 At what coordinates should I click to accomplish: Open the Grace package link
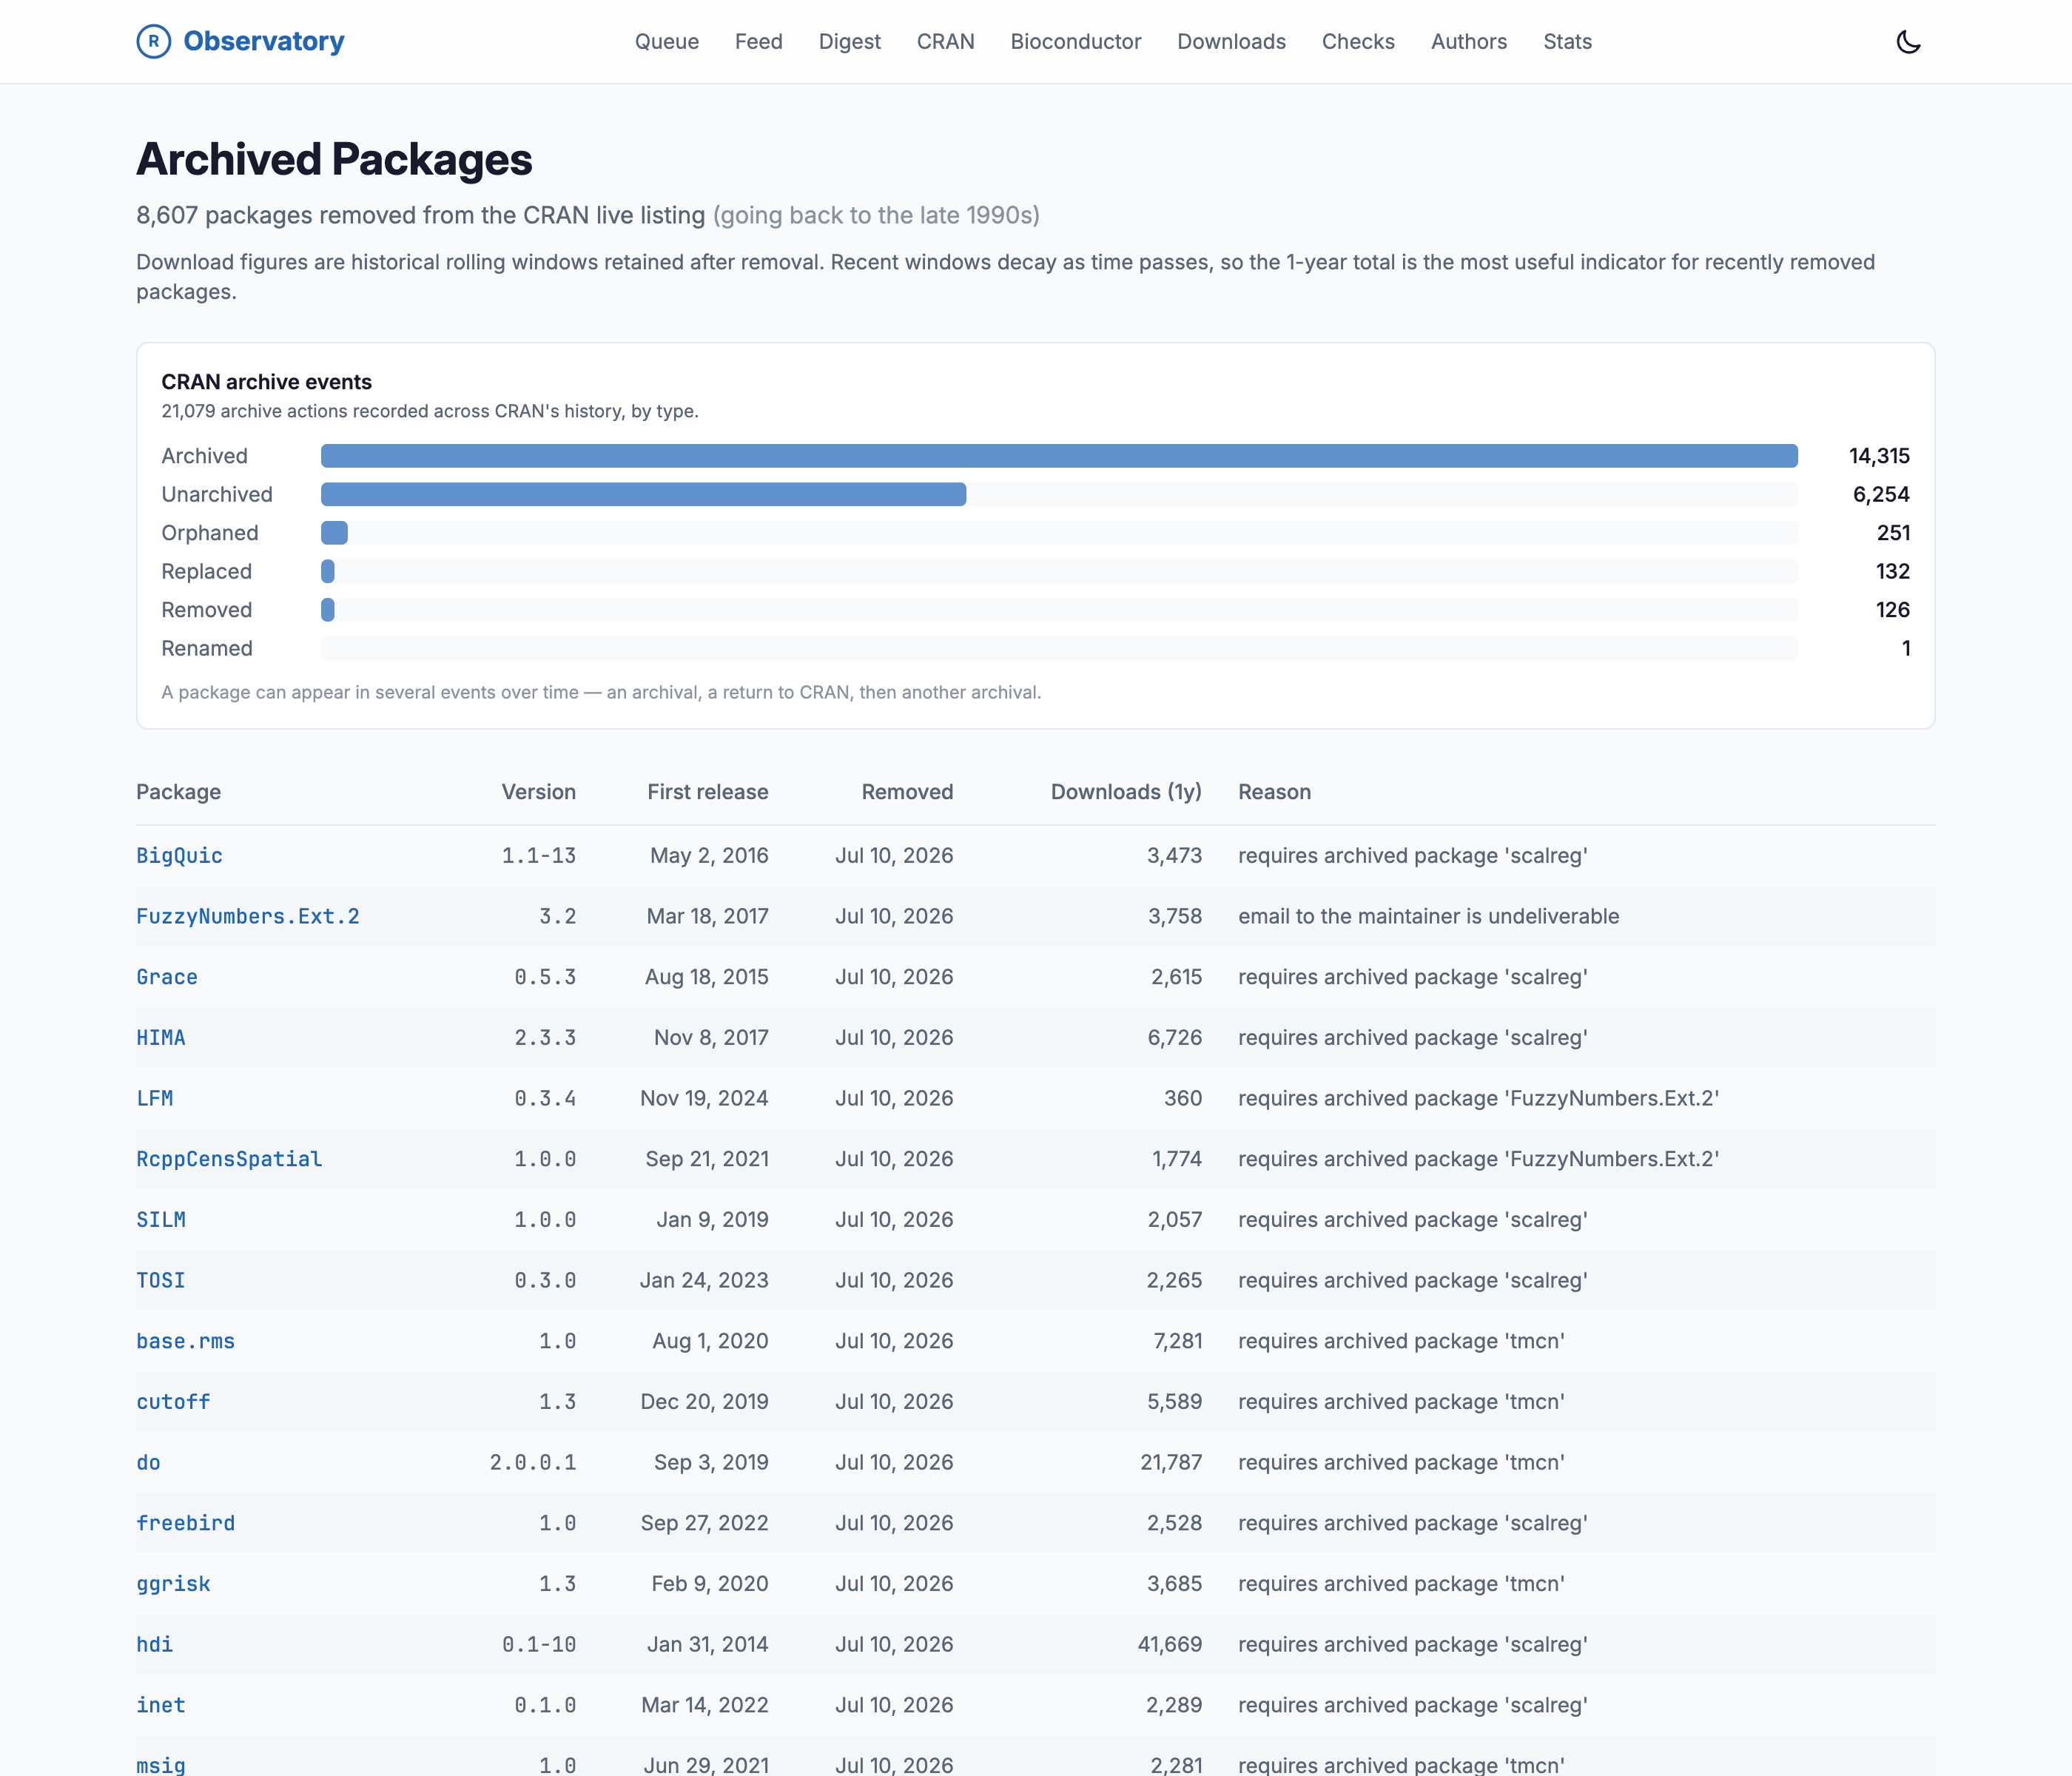pyautogui.click(x=167, y=977)
